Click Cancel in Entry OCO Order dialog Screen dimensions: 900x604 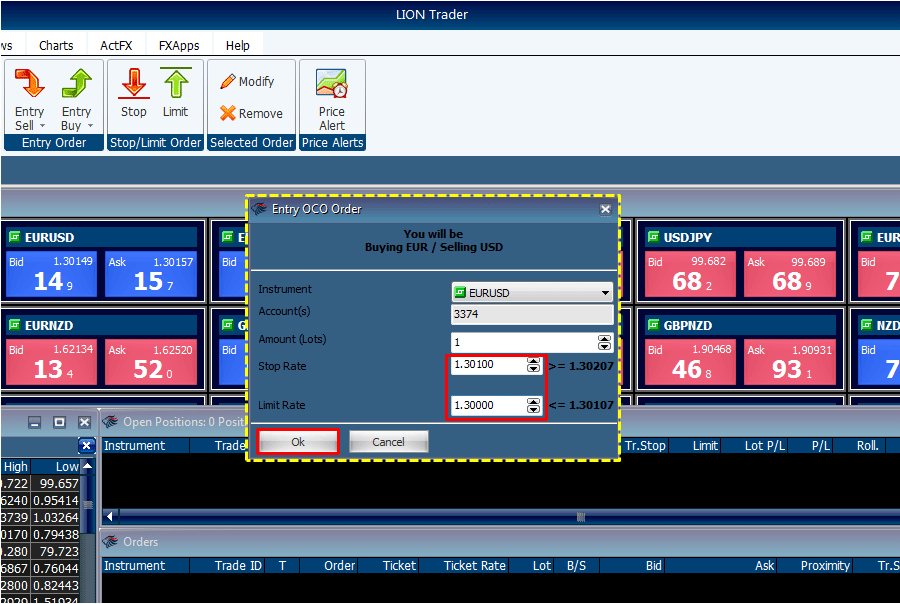(389, 442)
